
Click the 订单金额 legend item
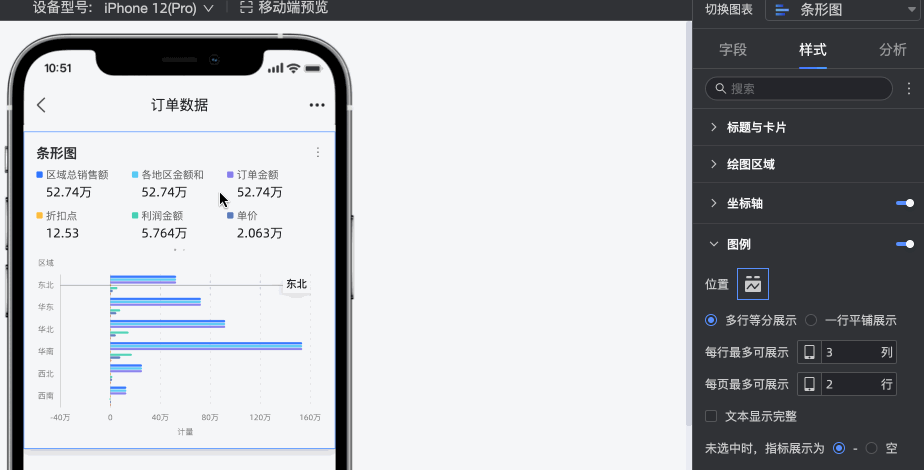253,175
